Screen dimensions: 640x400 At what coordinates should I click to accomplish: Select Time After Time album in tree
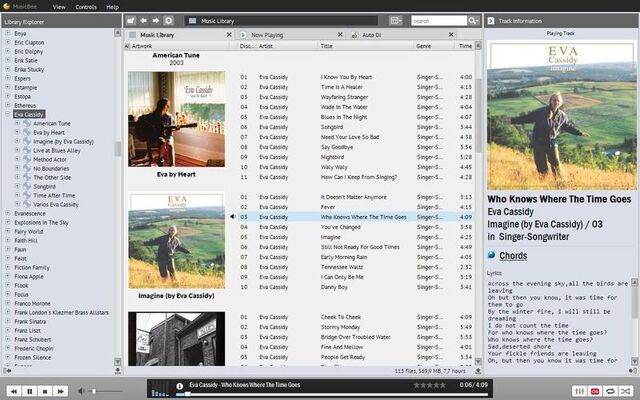(x=54, y=196)
